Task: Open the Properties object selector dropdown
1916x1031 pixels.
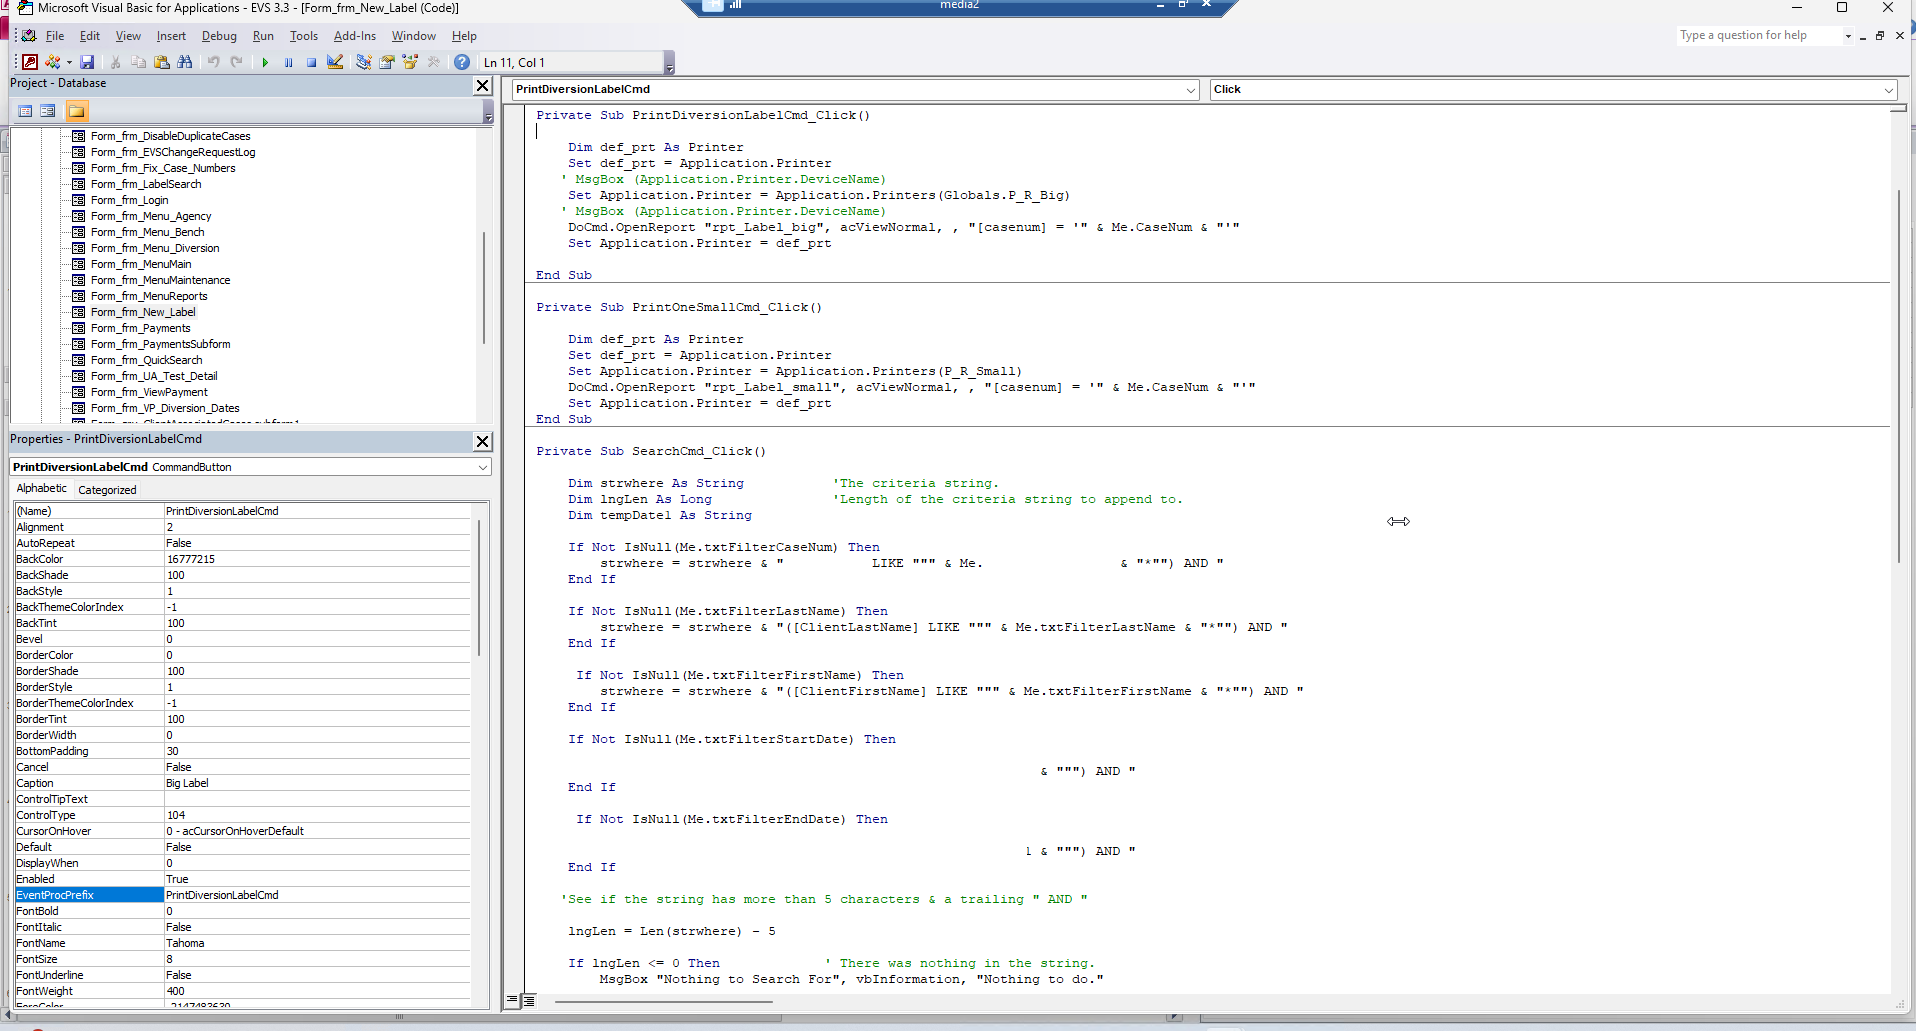Action: click(x=482, y=467)
